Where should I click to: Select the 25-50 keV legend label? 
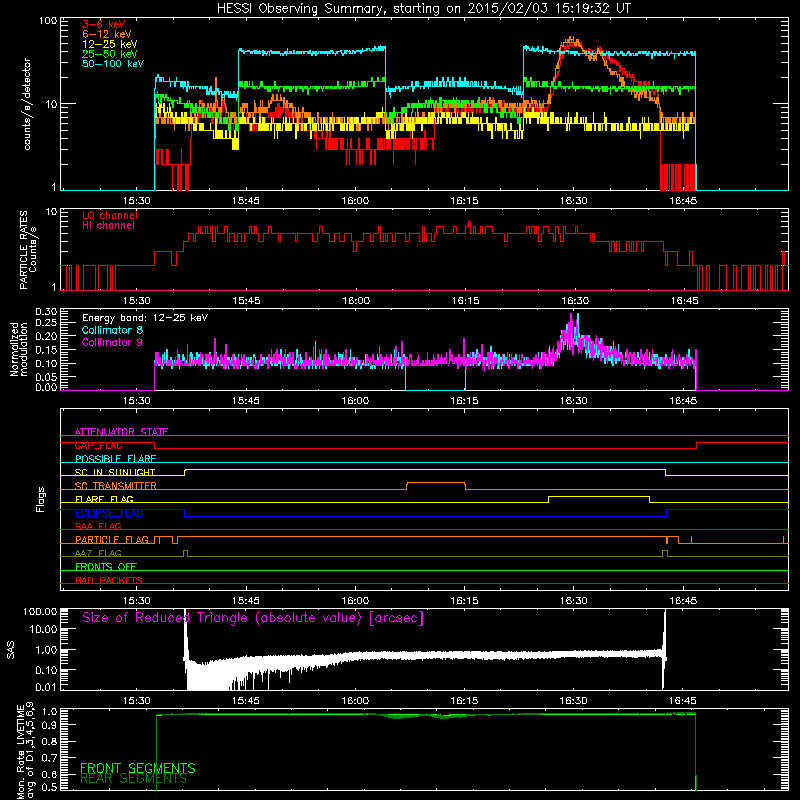point(110,54)
